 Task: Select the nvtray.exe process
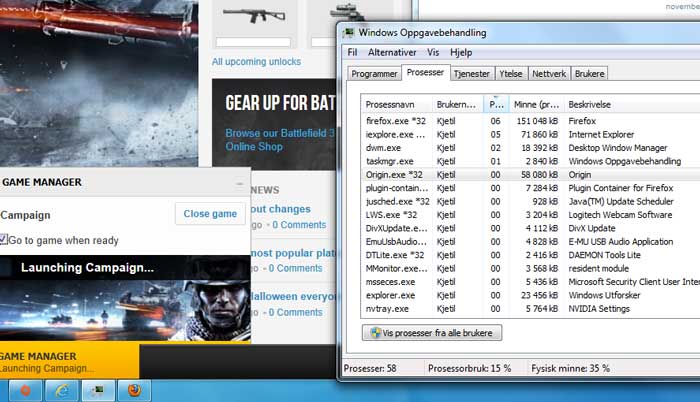tap(531, 309)
